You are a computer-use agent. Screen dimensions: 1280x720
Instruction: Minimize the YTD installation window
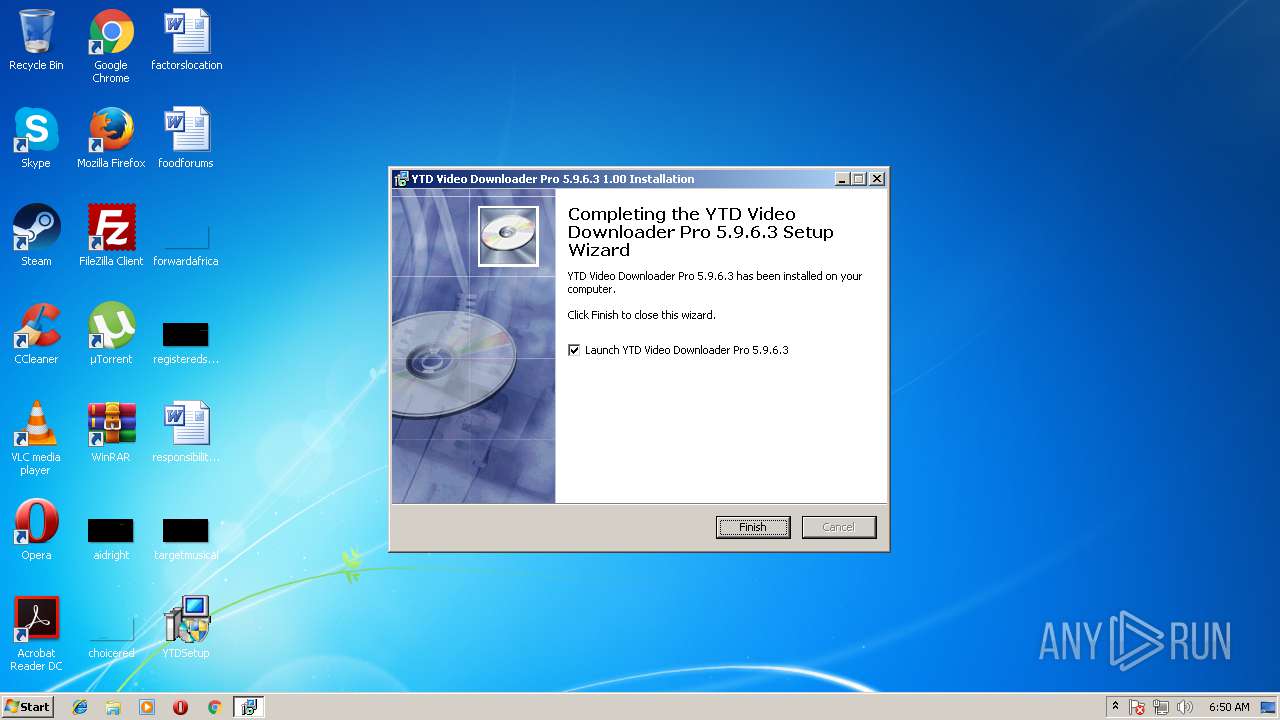(x=842, y=179)
